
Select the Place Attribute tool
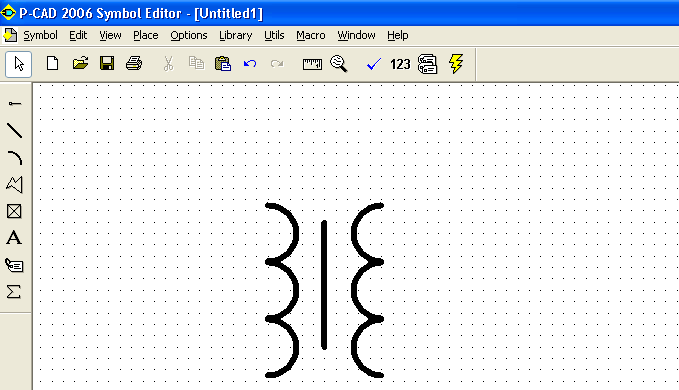click(x=14, y=265)
